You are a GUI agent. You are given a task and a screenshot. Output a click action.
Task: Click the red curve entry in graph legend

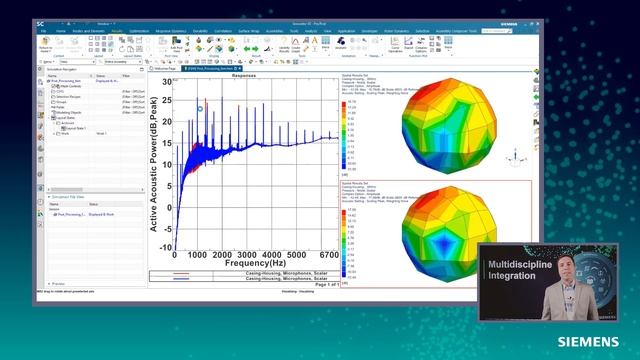point(244,273)
